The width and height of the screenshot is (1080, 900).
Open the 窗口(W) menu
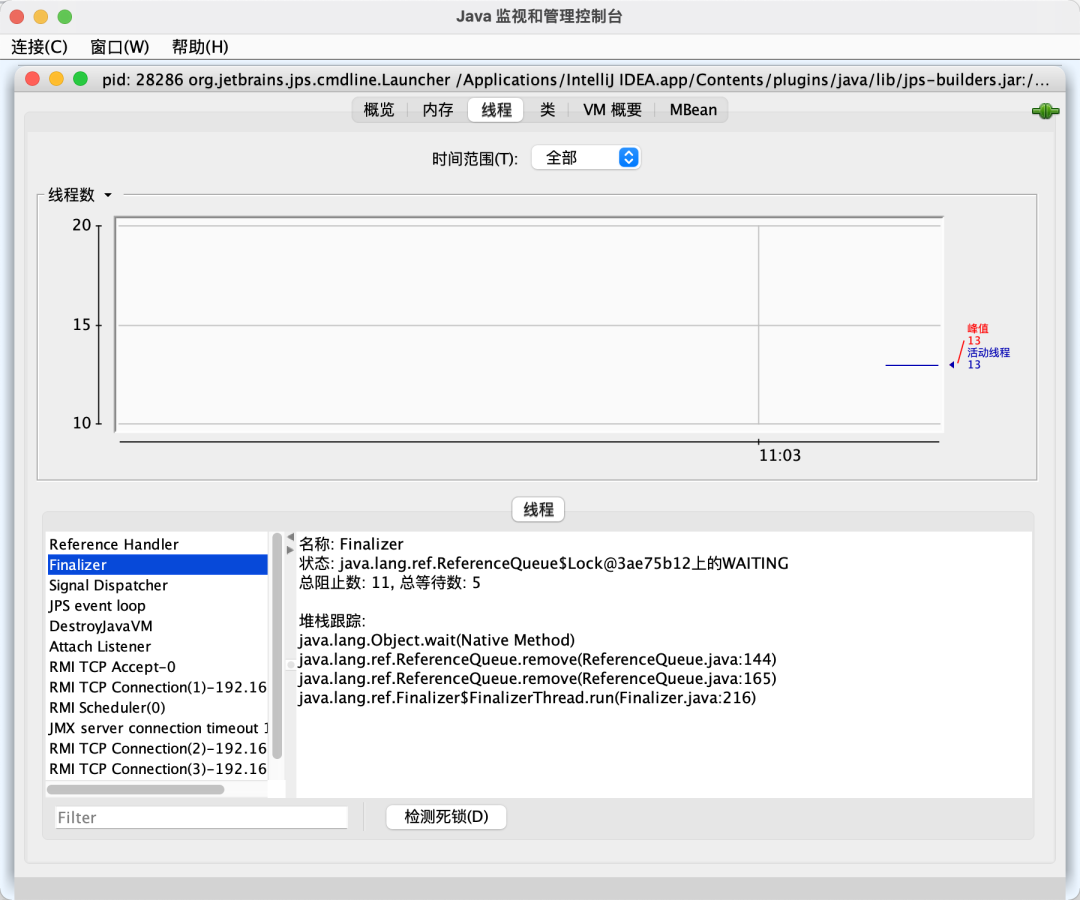tap(119, 47)
